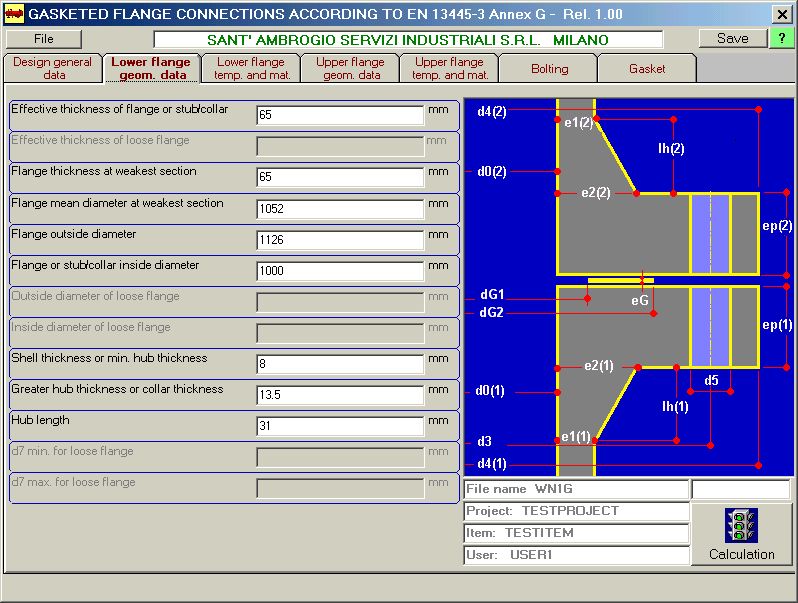Click the d0(2) label in diagram

[492, 171]
